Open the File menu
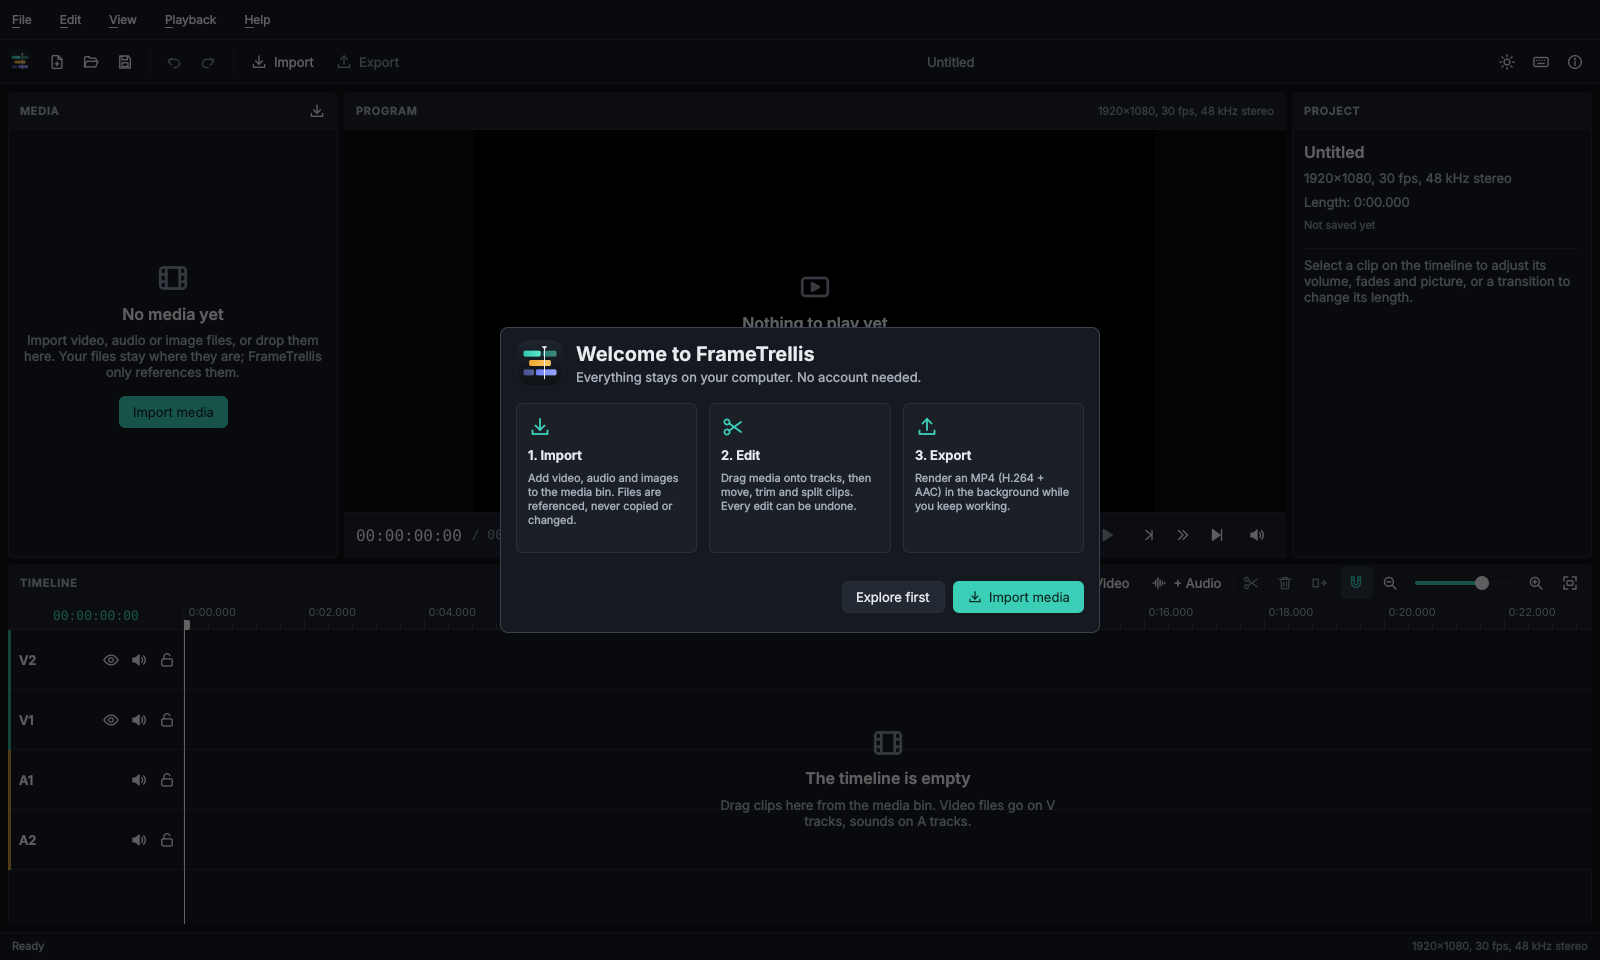Image resolution: width=1600 pixels, height=960 pixels. 22,20
